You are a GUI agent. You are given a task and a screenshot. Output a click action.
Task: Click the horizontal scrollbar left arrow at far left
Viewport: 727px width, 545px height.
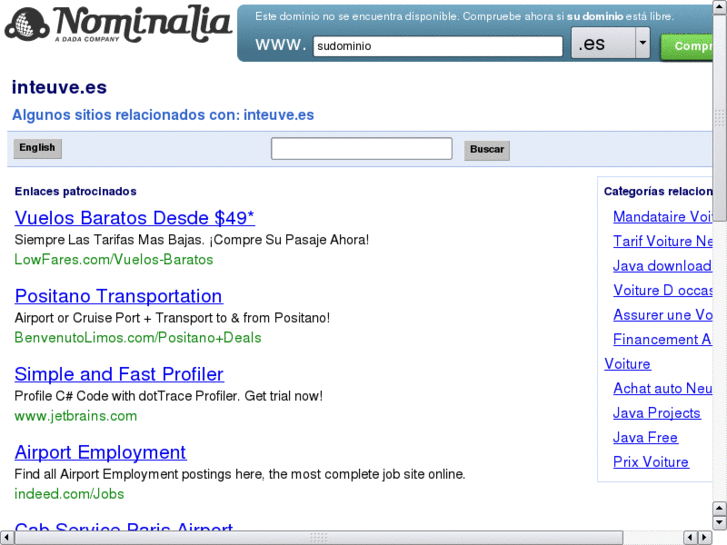6,538
